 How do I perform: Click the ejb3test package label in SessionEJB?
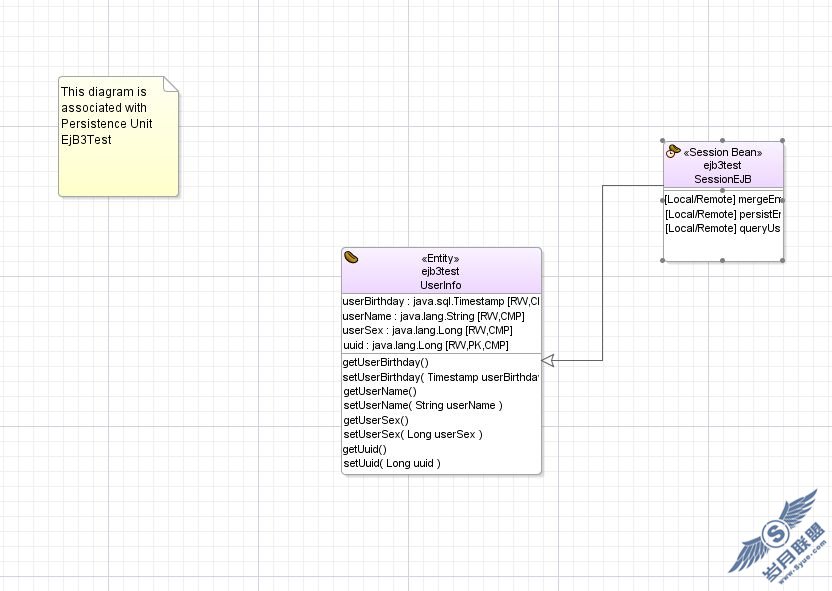[723, 166]
